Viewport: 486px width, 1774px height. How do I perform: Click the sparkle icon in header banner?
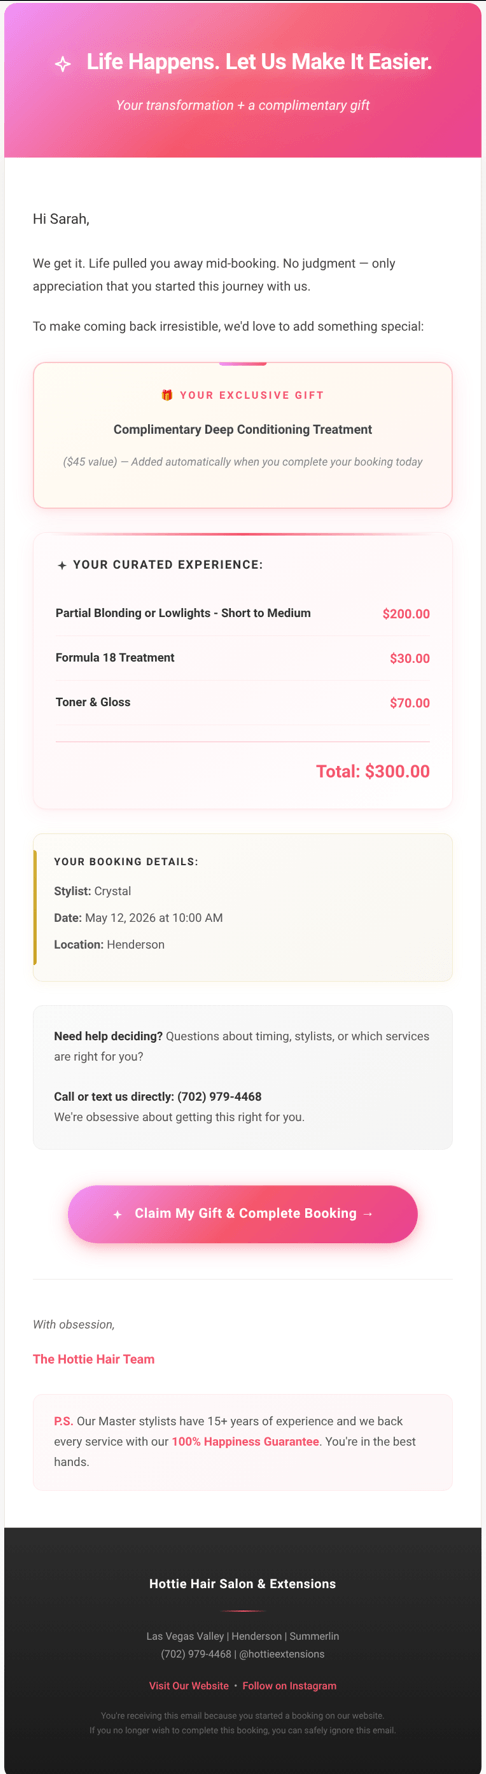click(x=63, y=64)
